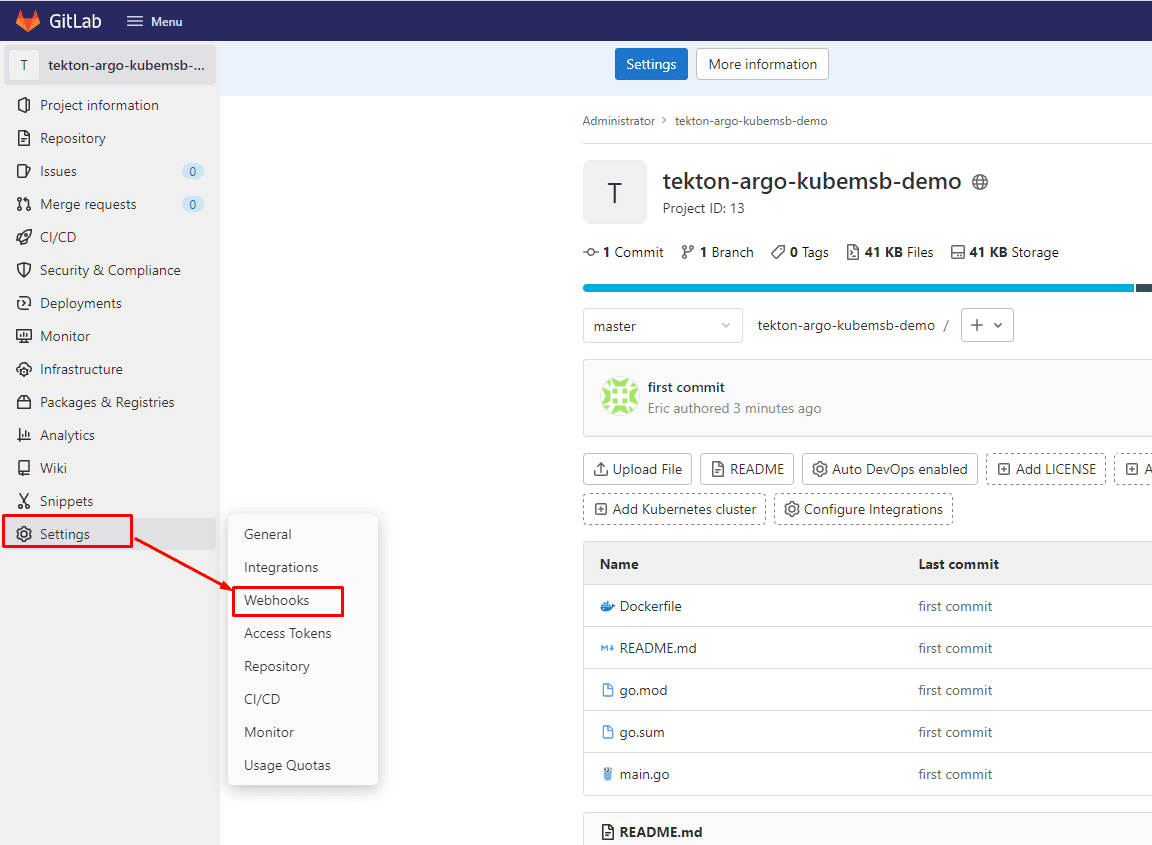This screenshot has height=845, width=1152.
Task: Click the More information button
Action: (x=762, y=64)
